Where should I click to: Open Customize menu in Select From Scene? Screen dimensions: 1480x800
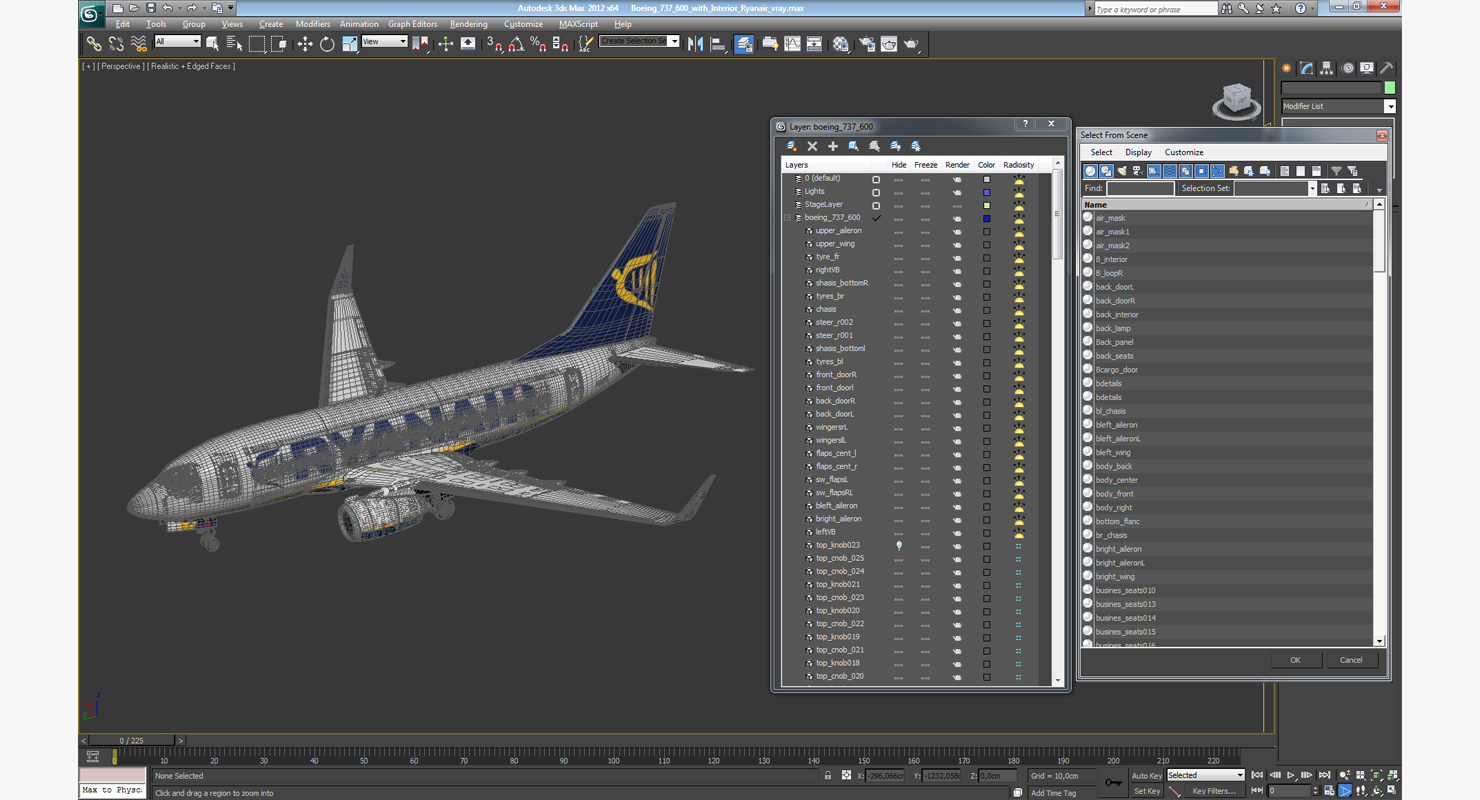1184,153
